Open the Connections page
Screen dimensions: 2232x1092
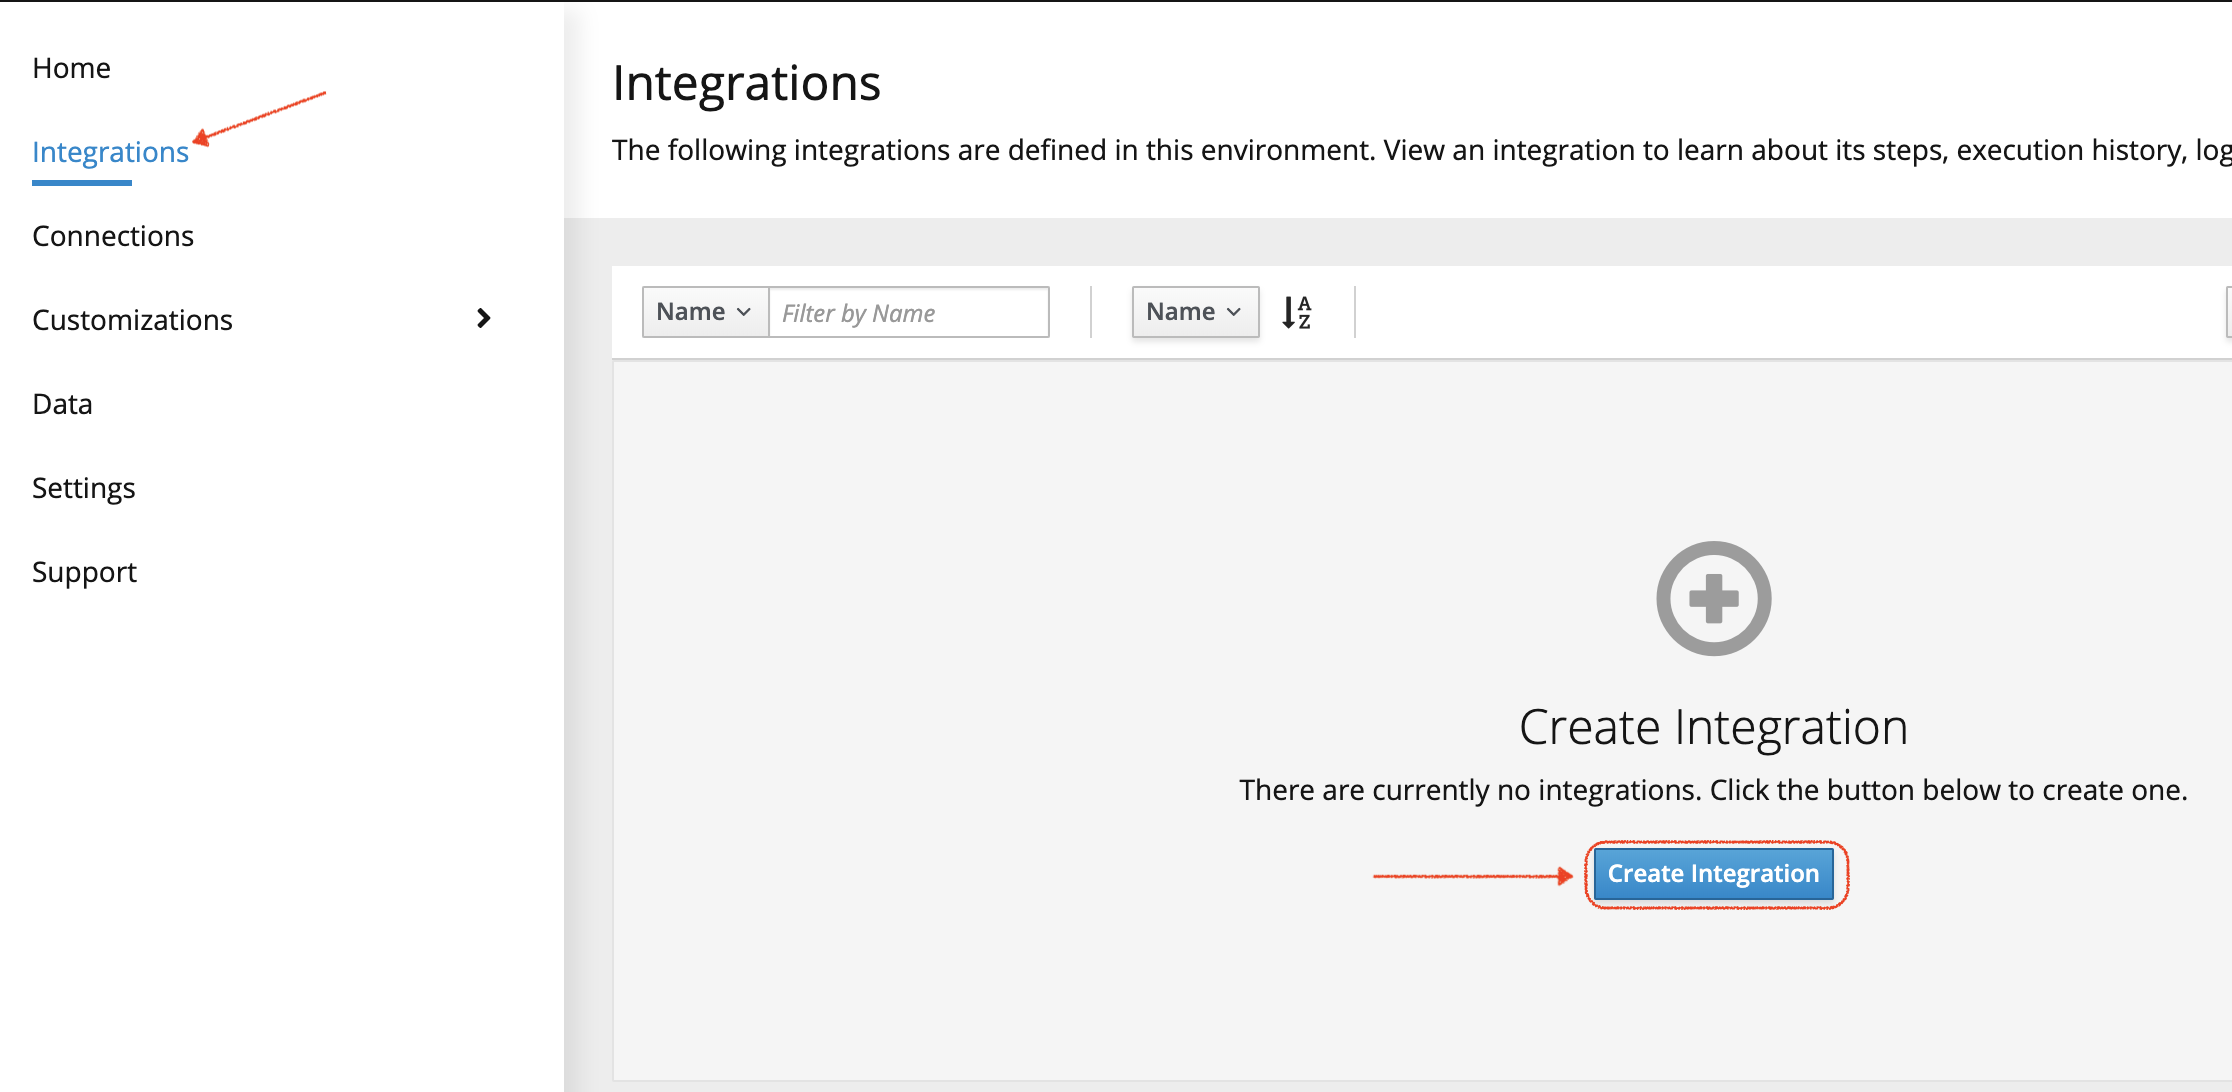pos(113,236)
